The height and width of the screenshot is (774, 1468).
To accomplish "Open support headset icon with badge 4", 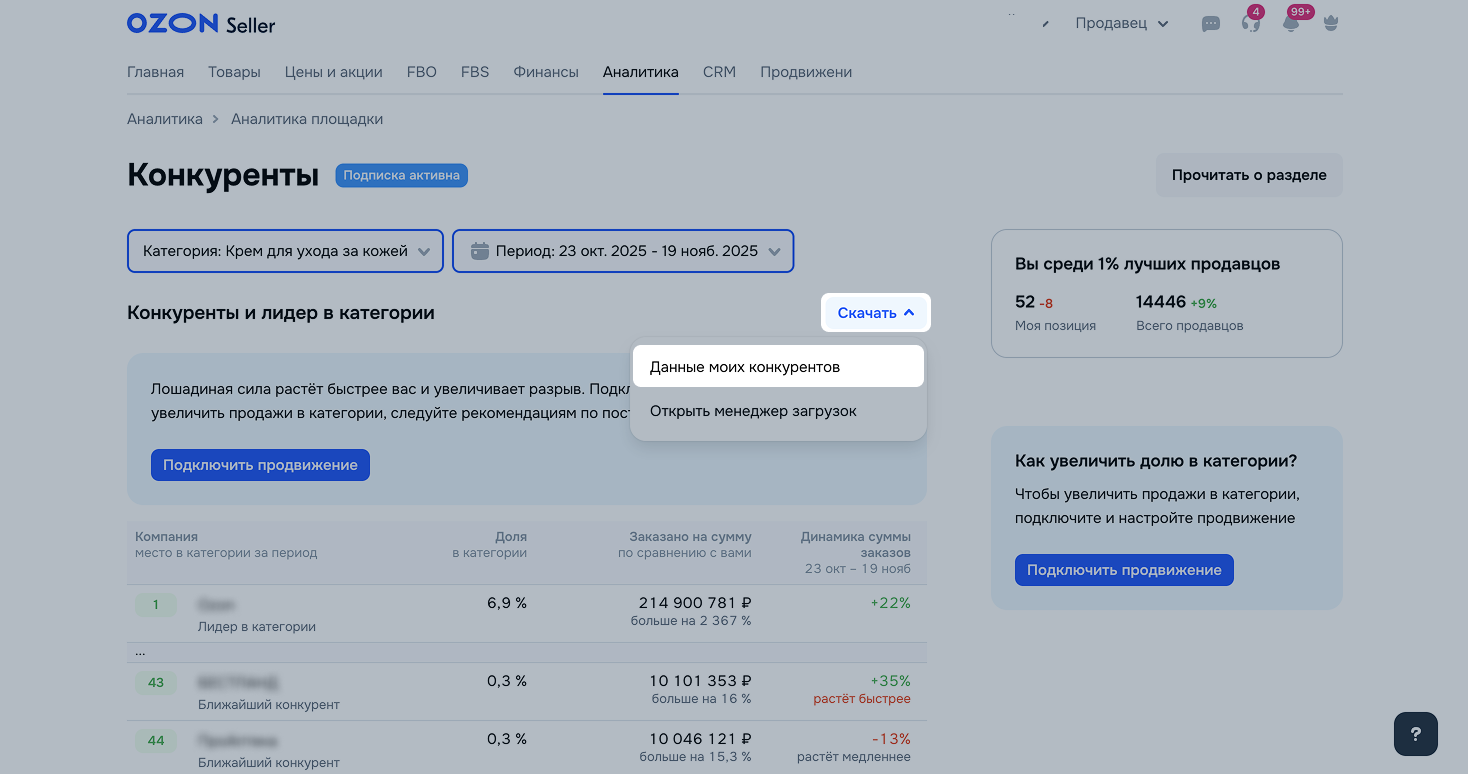I will [x=1250, y=24].
